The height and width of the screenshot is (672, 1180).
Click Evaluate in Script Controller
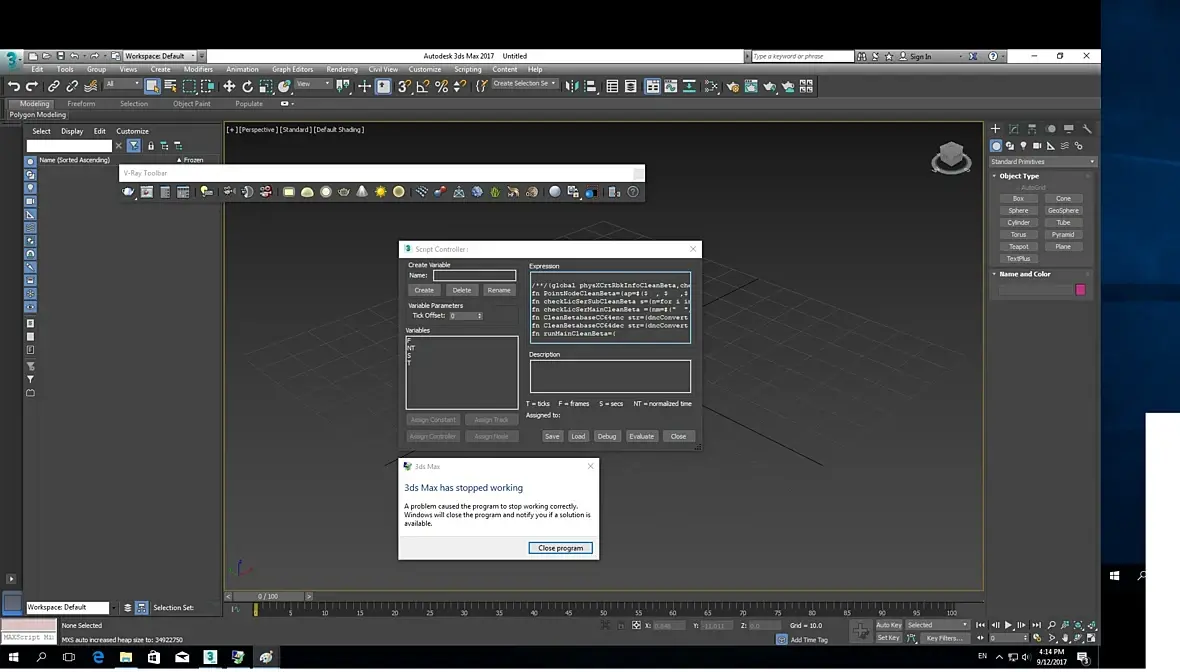point(641,436)
